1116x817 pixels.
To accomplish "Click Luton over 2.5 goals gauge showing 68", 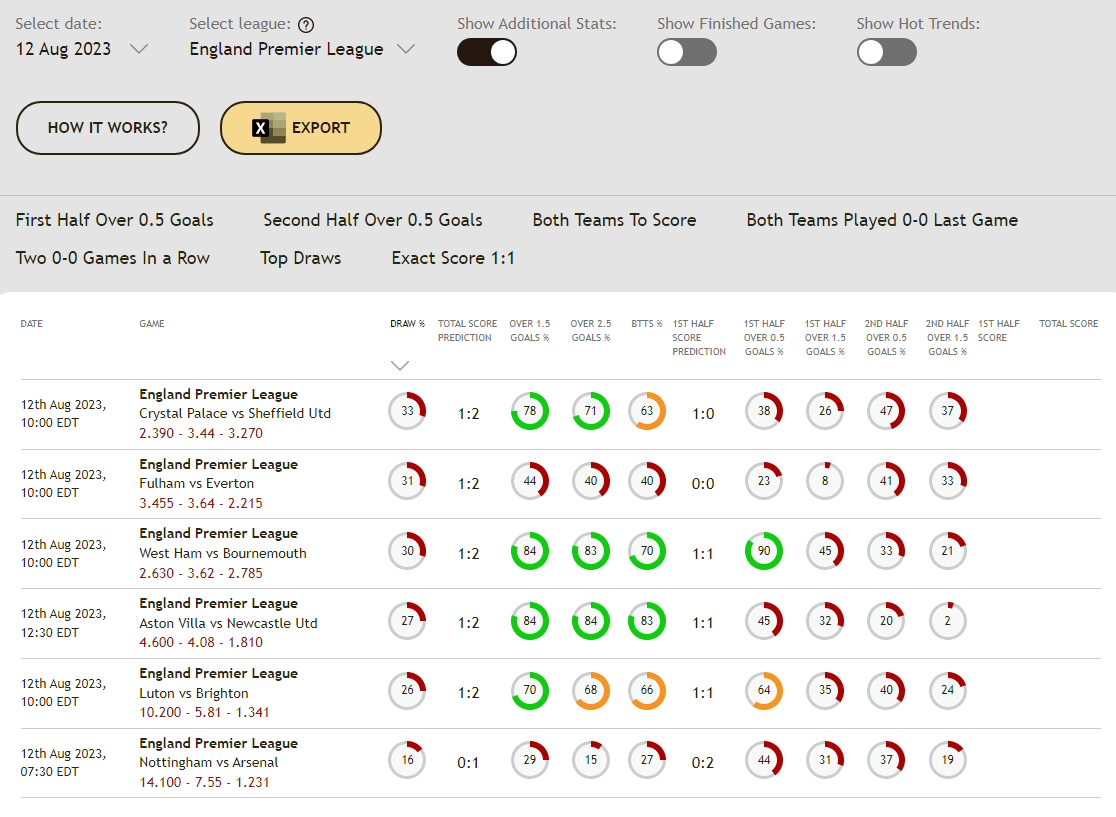I will point(591,691).
